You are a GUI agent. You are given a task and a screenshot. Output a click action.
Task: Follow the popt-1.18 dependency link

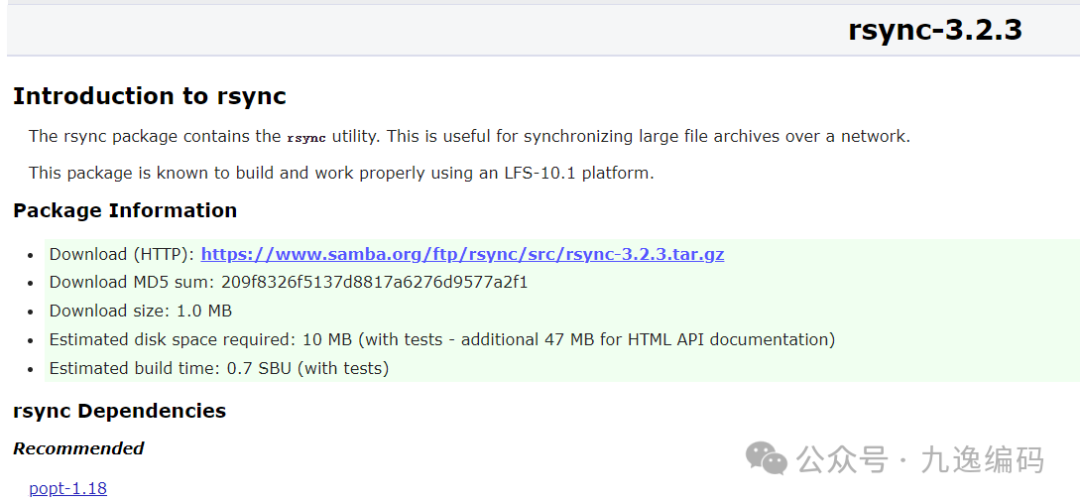[x=68, y=489]
